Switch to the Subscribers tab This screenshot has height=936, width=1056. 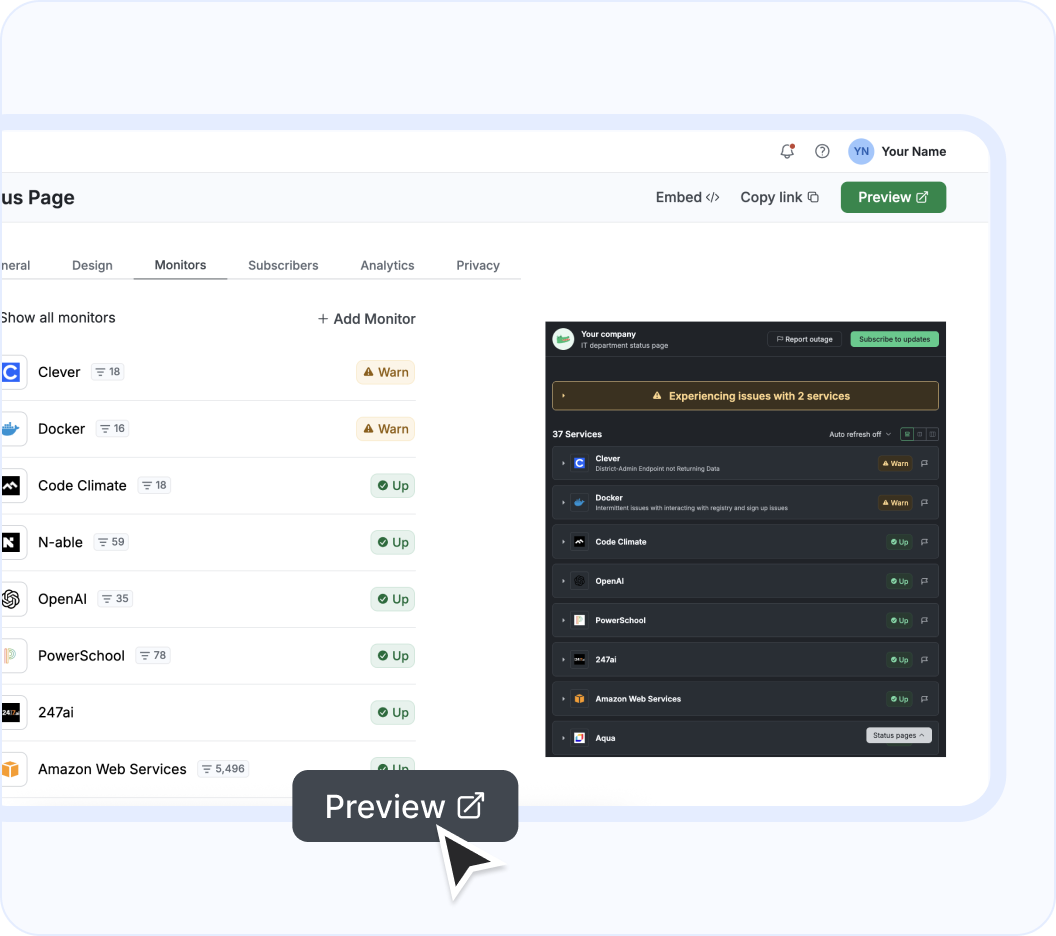click(x=283, y=265)
